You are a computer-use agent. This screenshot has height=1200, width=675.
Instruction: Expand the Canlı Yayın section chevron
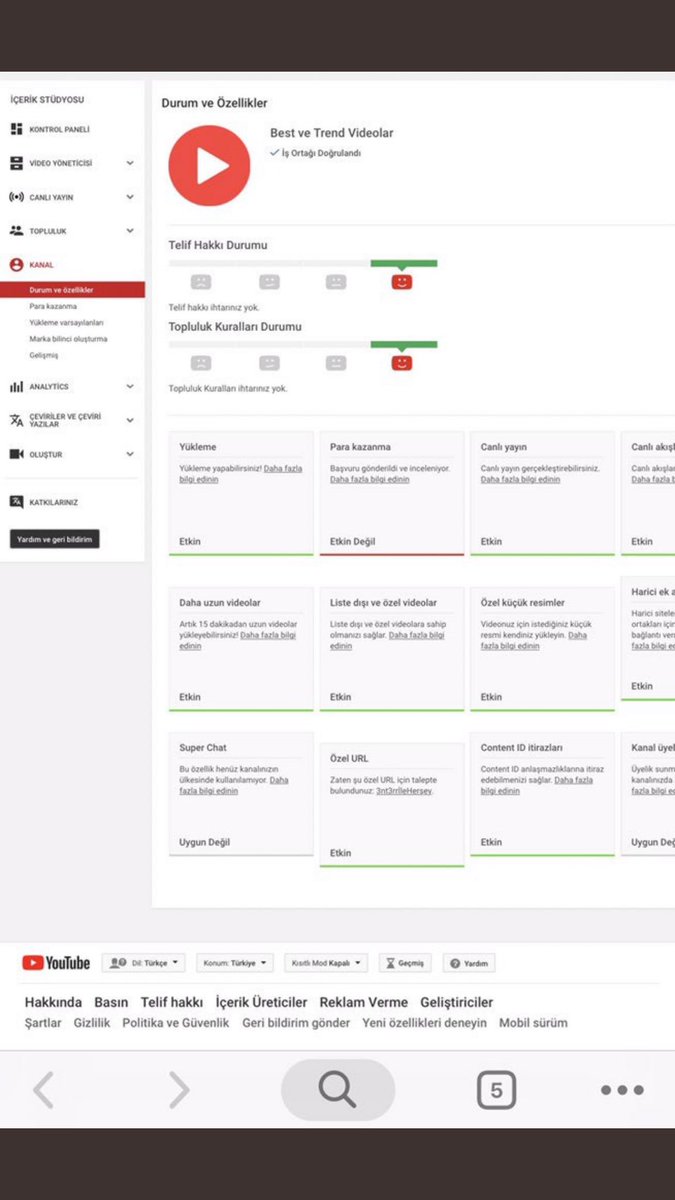(130, 197)
